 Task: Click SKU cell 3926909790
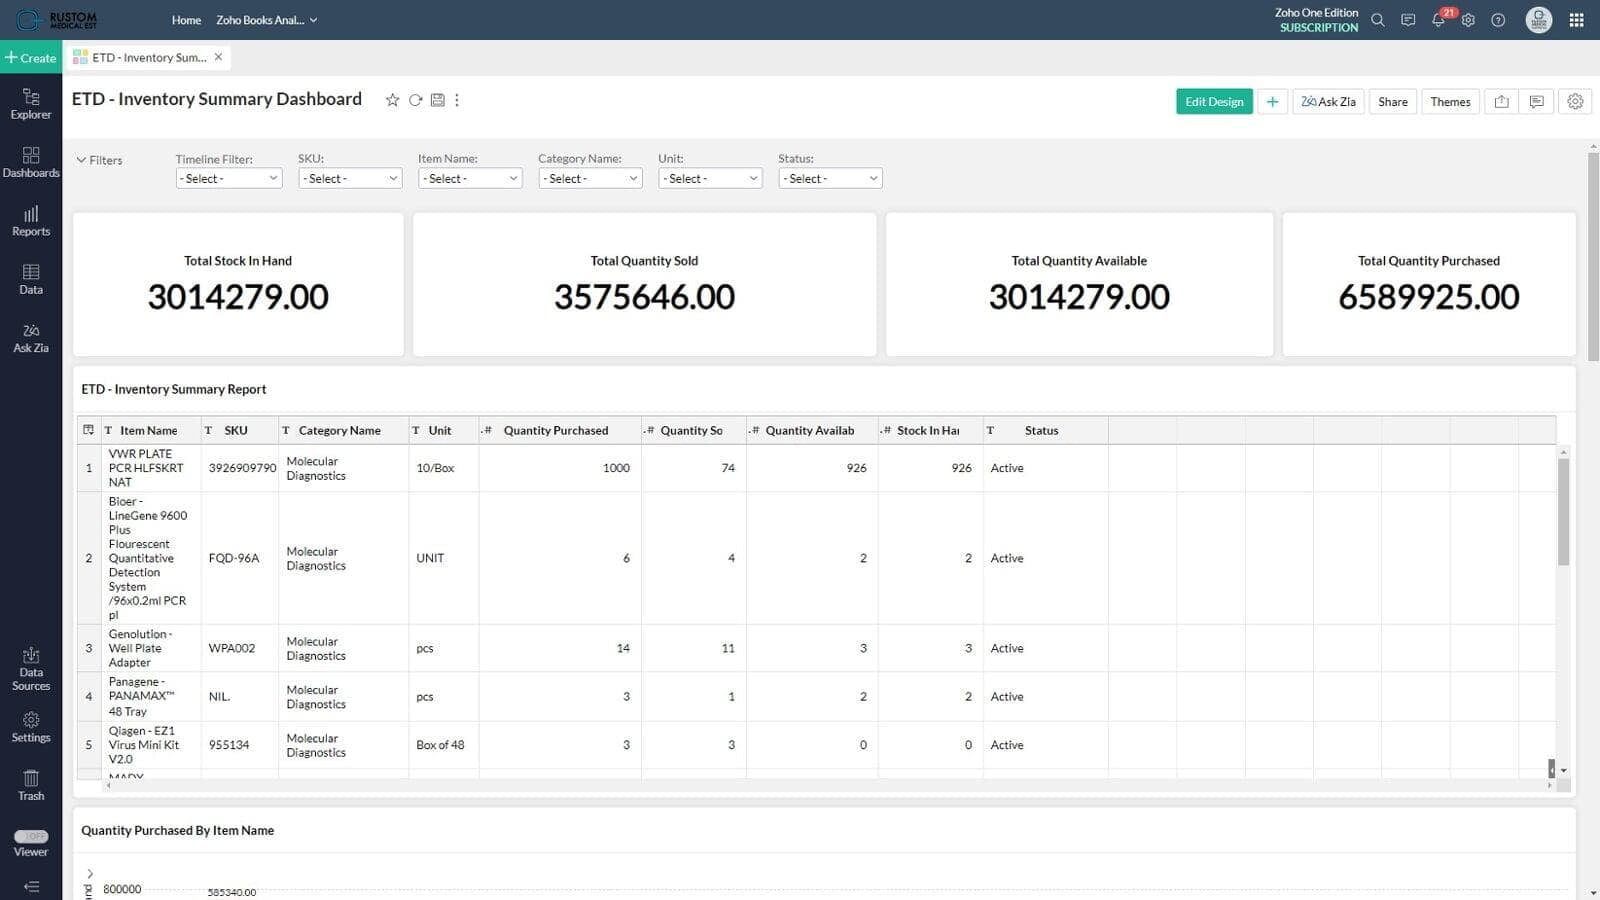click(242, 468)
